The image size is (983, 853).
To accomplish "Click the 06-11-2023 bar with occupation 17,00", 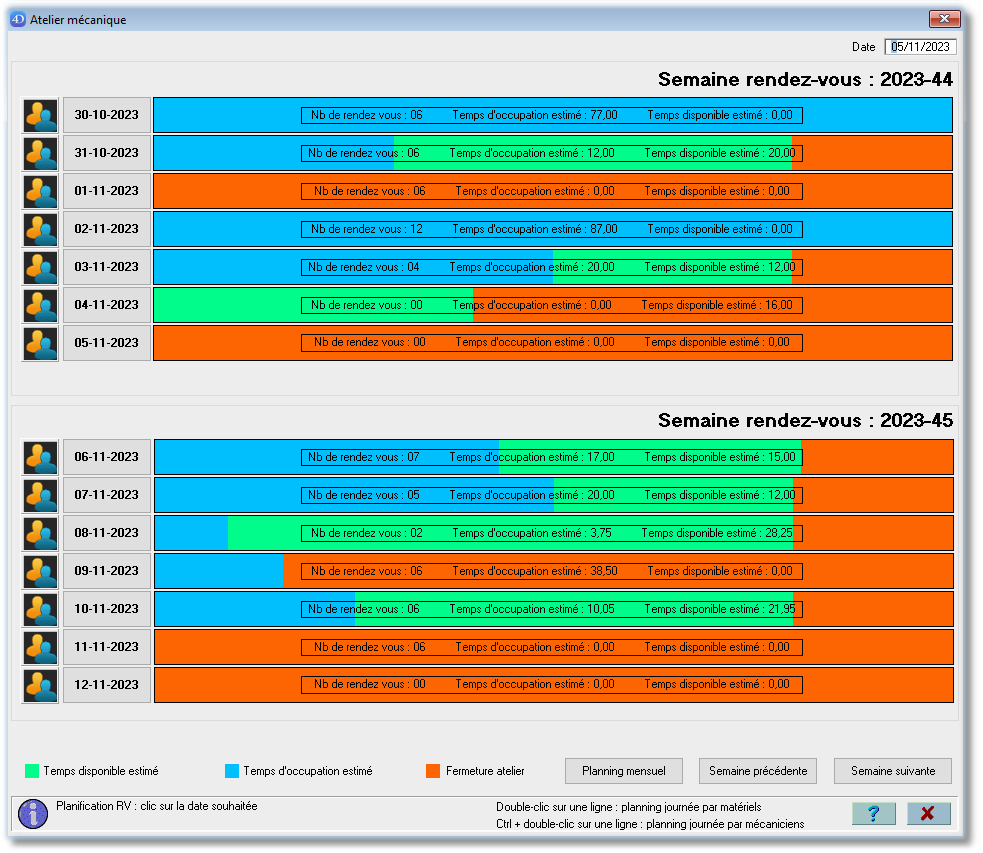I will pos(554,458).
